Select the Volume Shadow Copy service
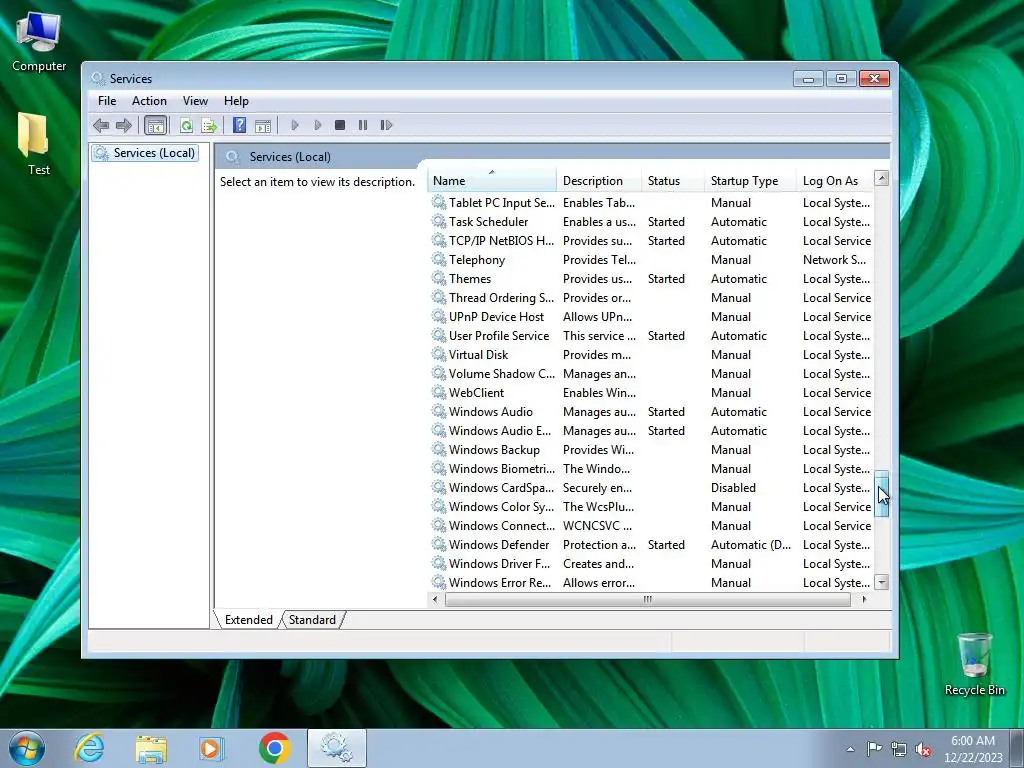Viewport: 1024px width, 768px height. [651, 374]
